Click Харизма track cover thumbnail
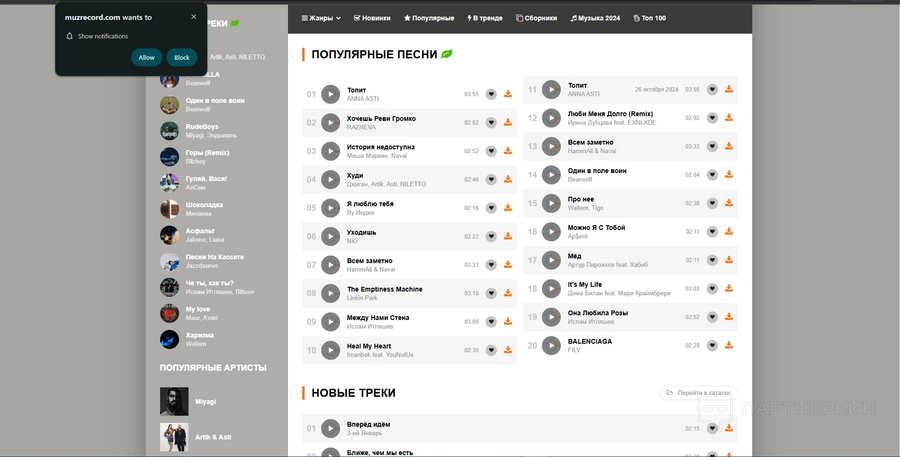 169,339
